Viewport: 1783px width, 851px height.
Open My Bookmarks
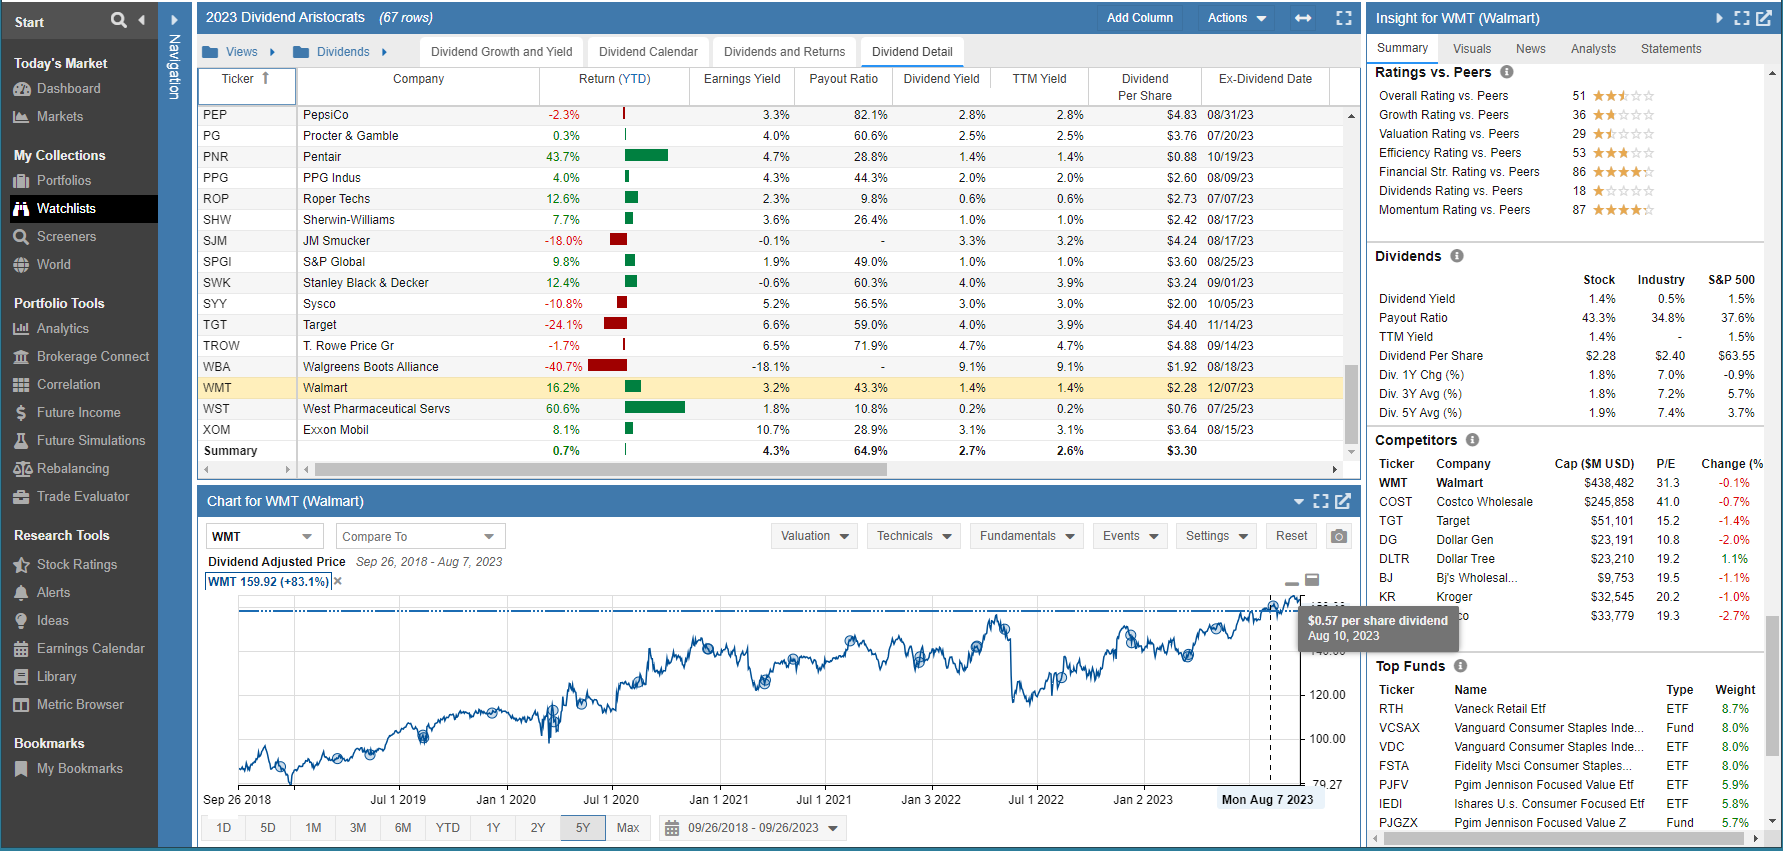click(x=79, y=768)
